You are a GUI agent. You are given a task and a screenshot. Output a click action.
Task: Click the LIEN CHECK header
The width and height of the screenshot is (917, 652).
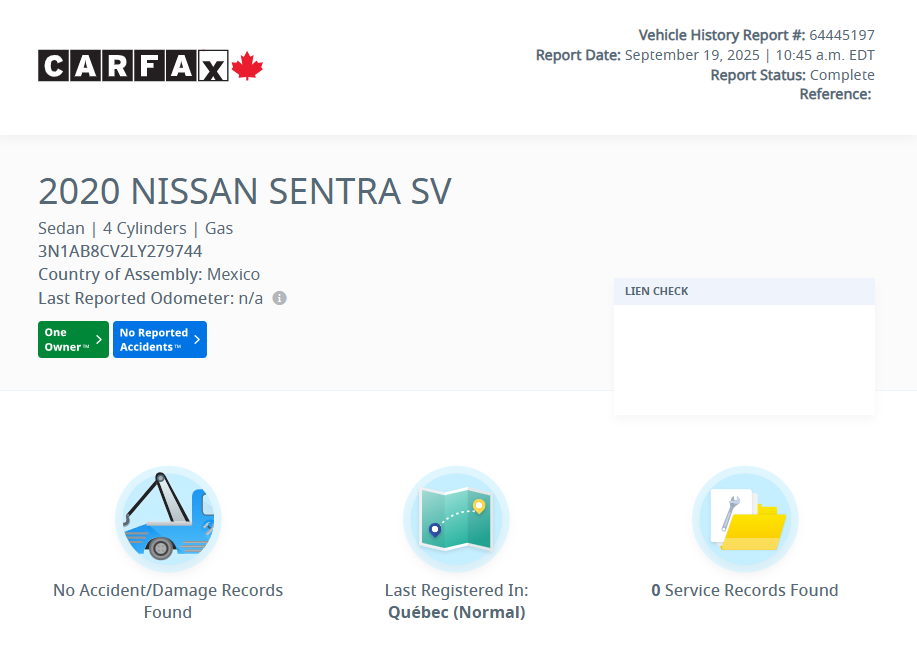(x=657, y=292)
